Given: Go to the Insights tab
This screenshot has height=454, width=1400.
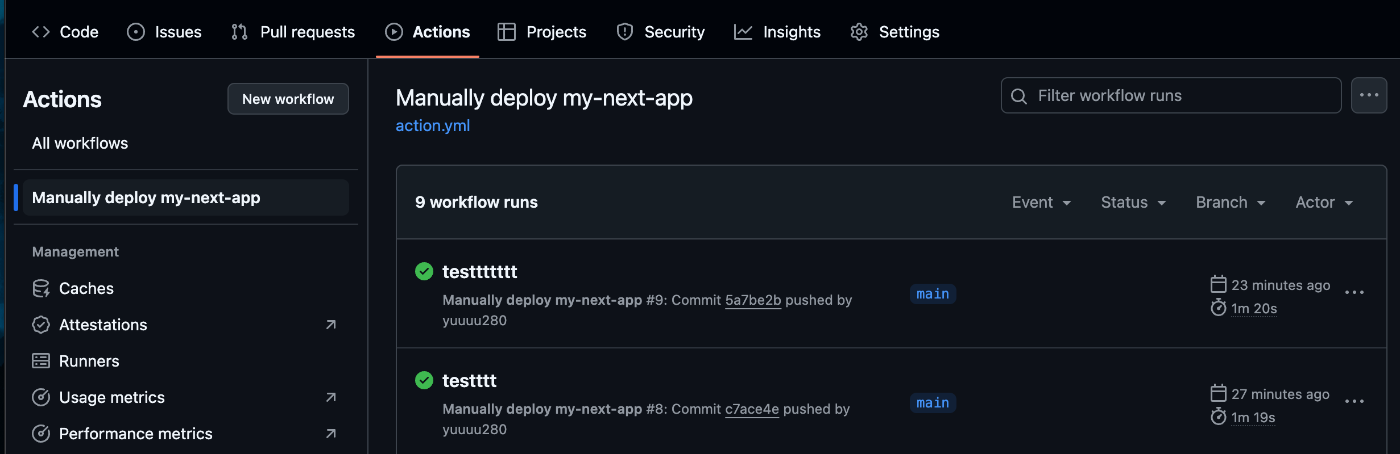Looking at the screenshot, I should point(777,32).
